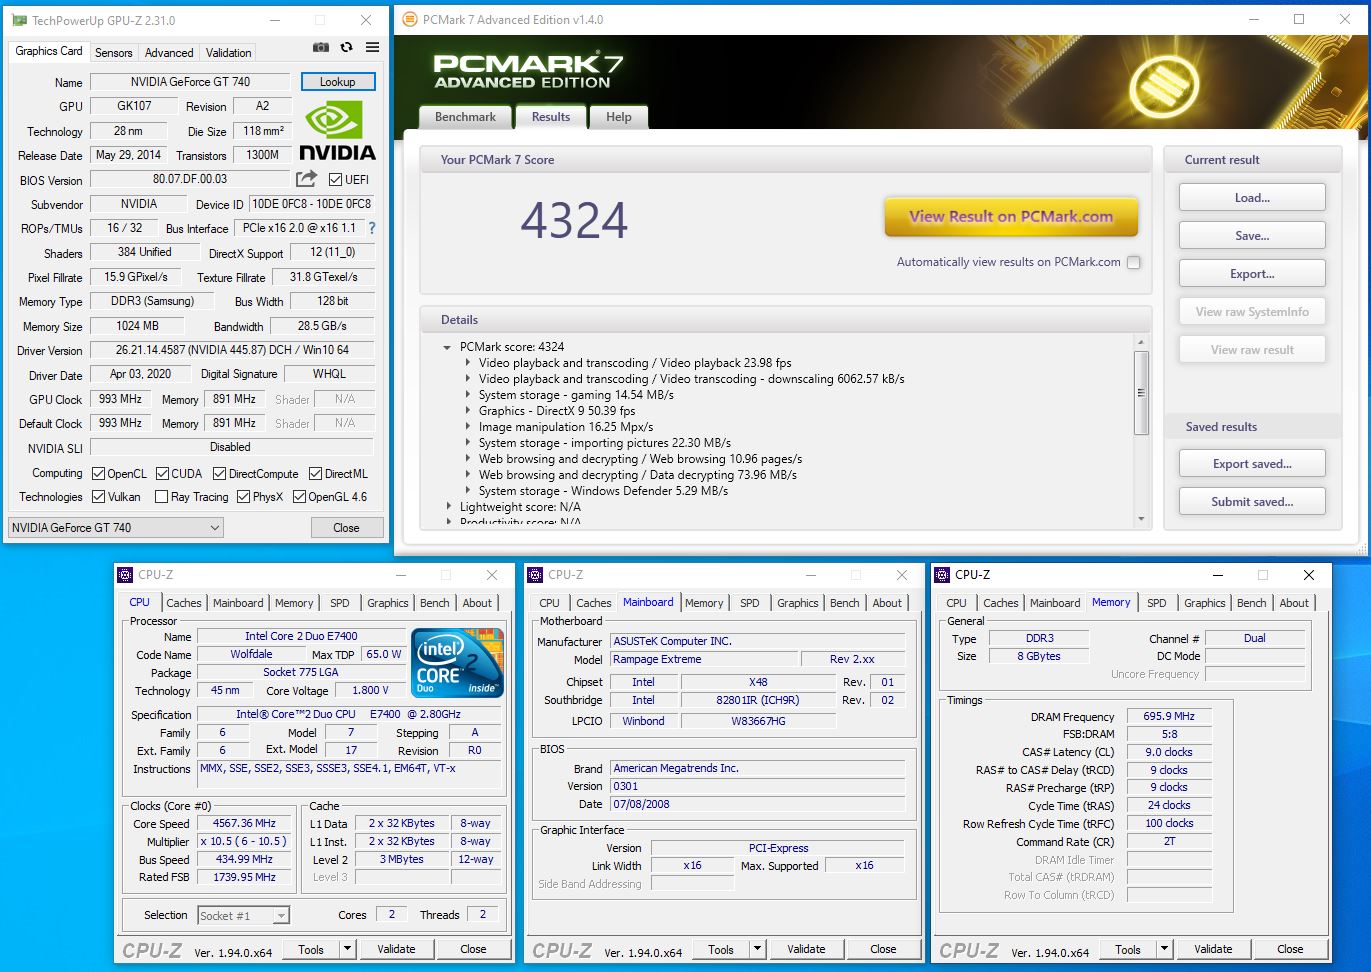Click the Export... button in PCMark

(1252, 274)
